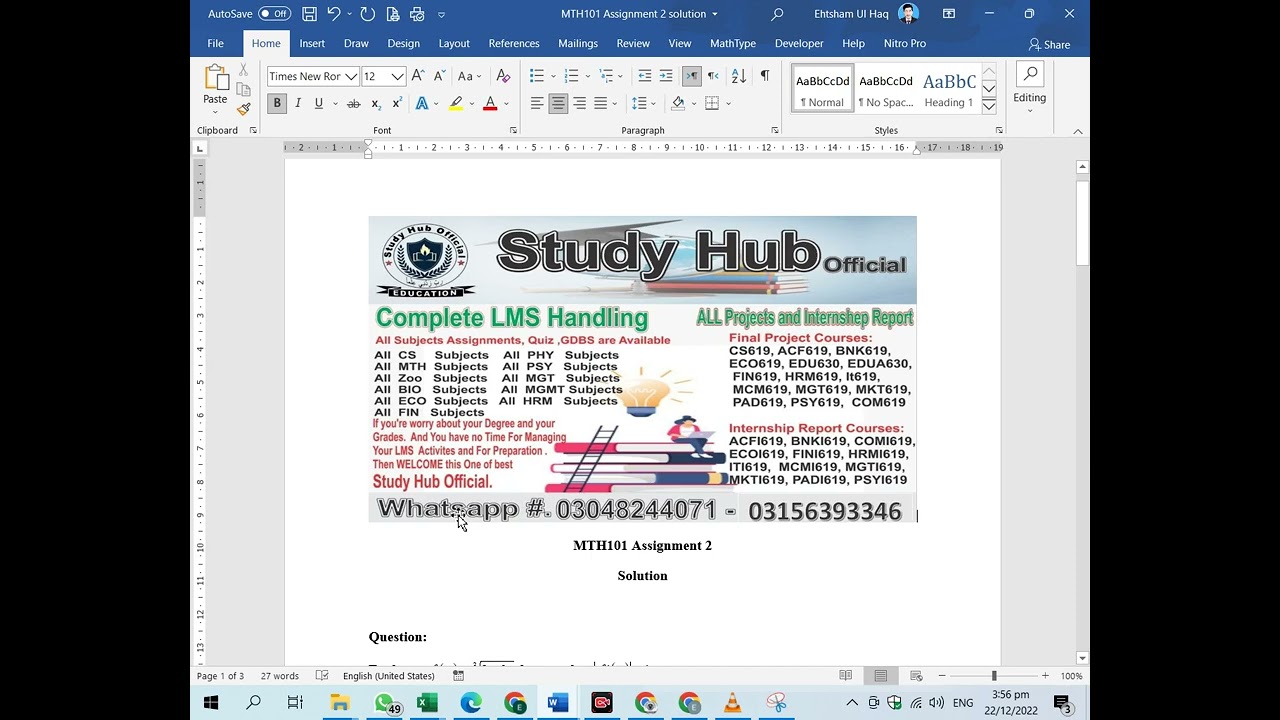The image size is (1280, 720).
Task: Toggle left-to-right text direction
Action: click(692, 76)
